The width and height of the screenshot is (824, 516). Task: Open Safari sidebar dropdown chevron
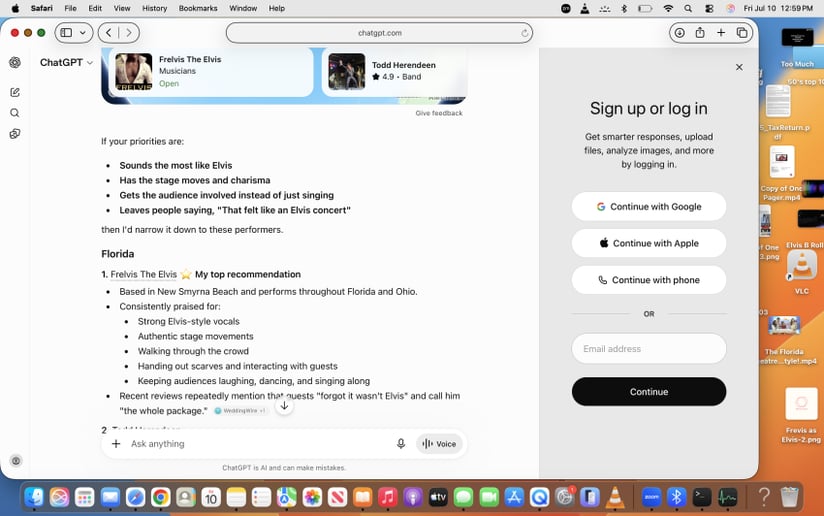(x=83, y=33)
